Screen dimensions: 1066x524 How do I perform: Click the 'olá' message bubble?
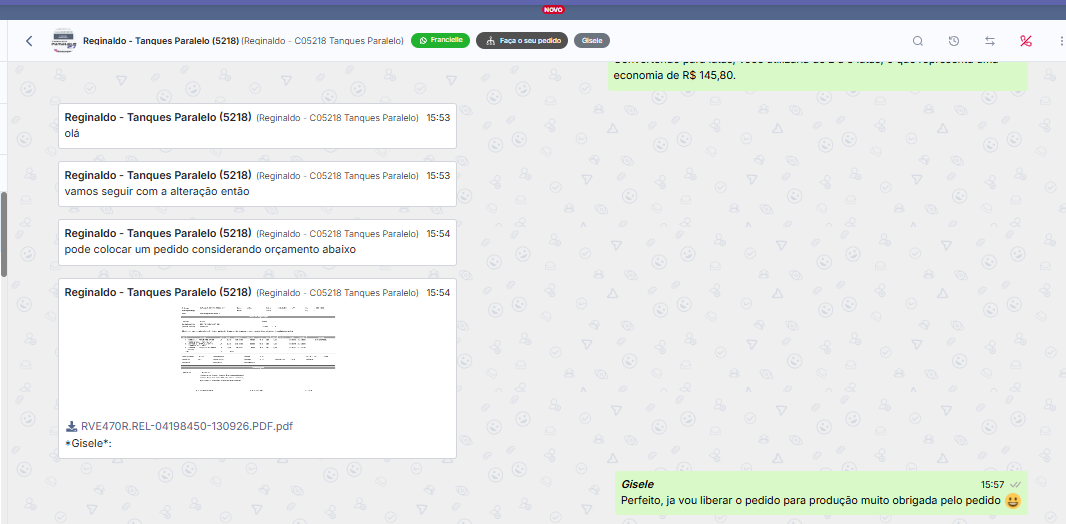[257, 126]
